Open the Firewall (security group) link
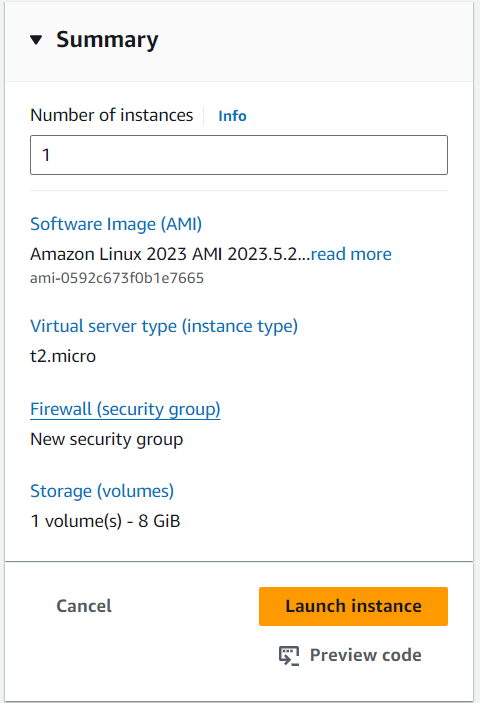Viewport: 480px width, 703px height. [x=125, y=409]
